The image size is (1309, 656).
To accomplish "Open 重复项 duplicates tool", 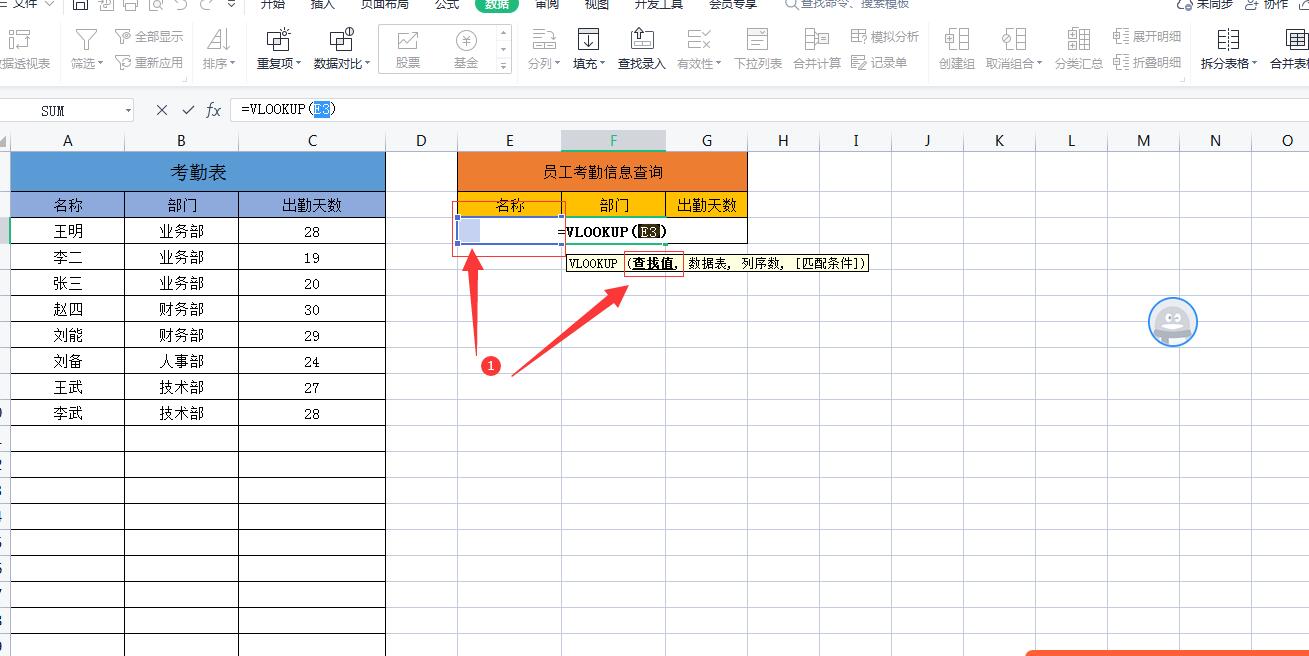I will pyautogui.click(x=278, y=48).
